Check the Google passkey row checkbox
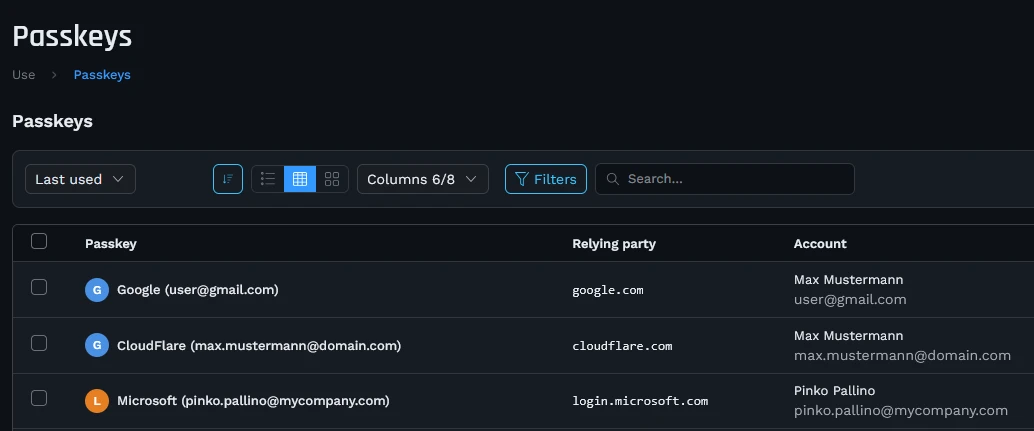This screenshot has width=1034, height=431. (x=39, y=287)
